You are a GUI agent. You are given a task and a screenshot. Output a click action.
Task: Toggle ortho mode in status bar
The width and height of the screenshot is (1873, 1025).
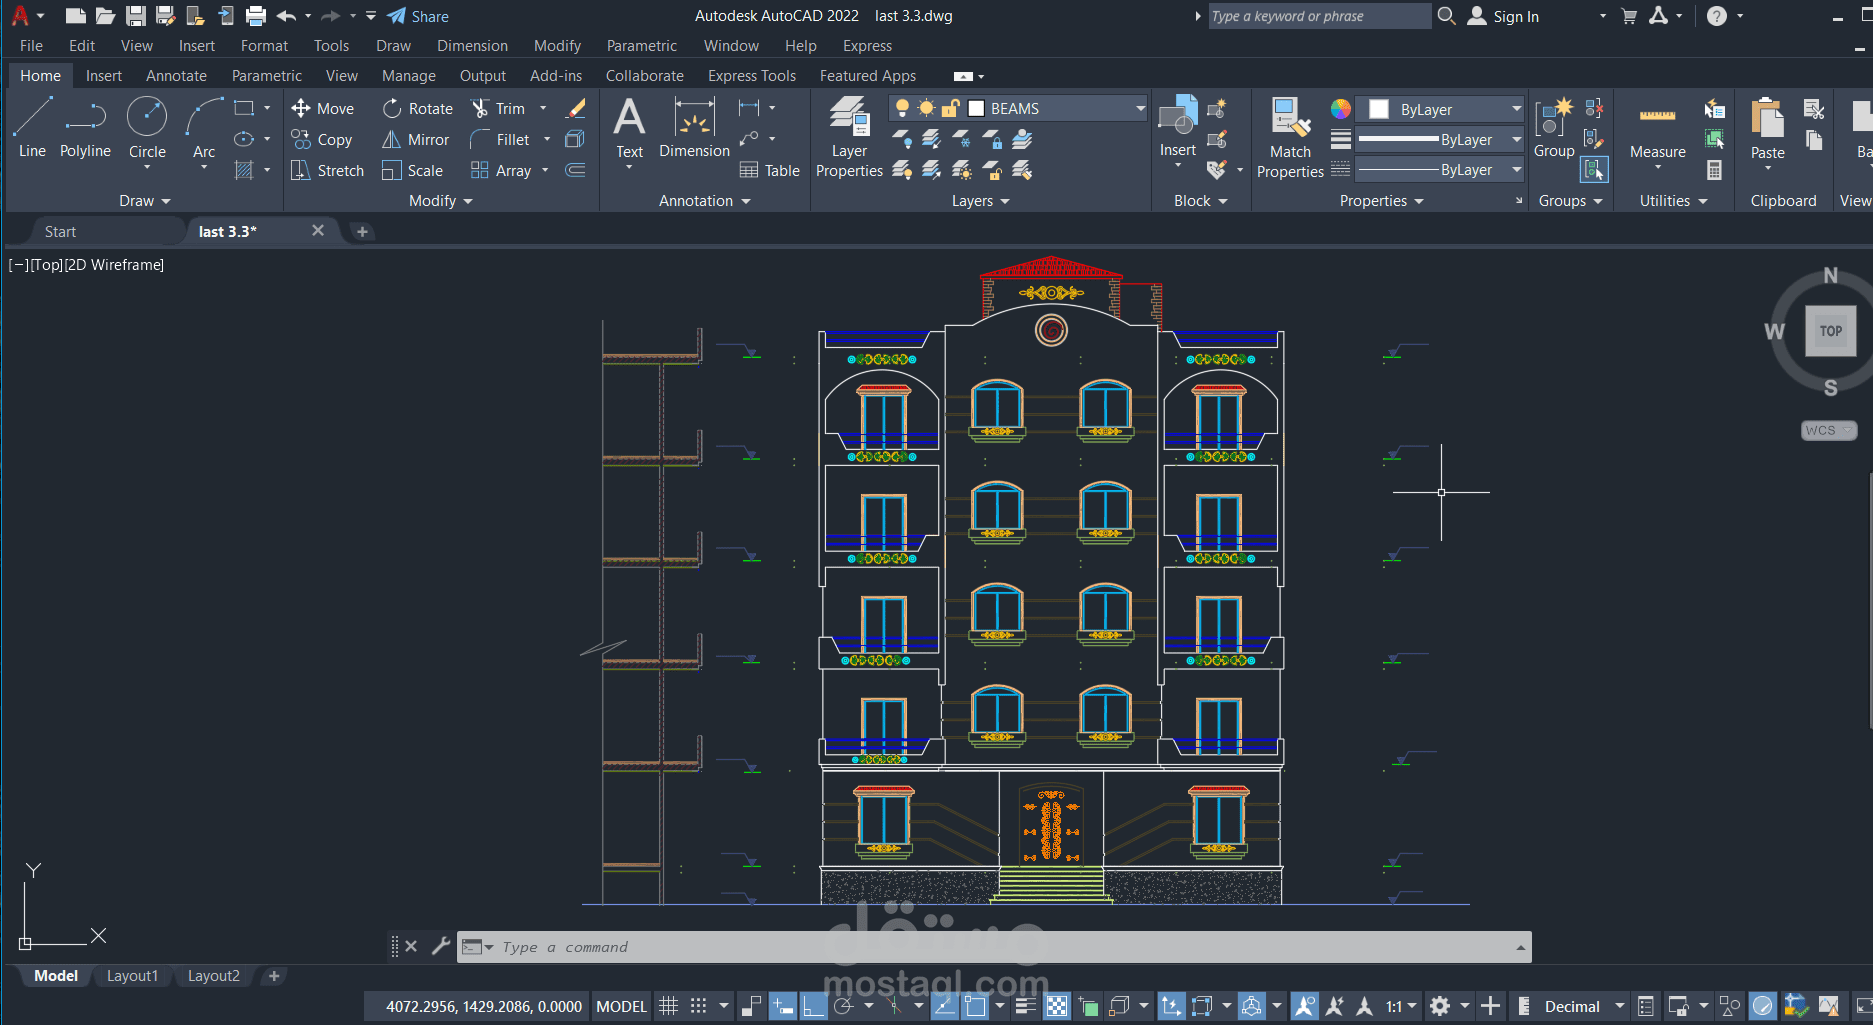814,1006
